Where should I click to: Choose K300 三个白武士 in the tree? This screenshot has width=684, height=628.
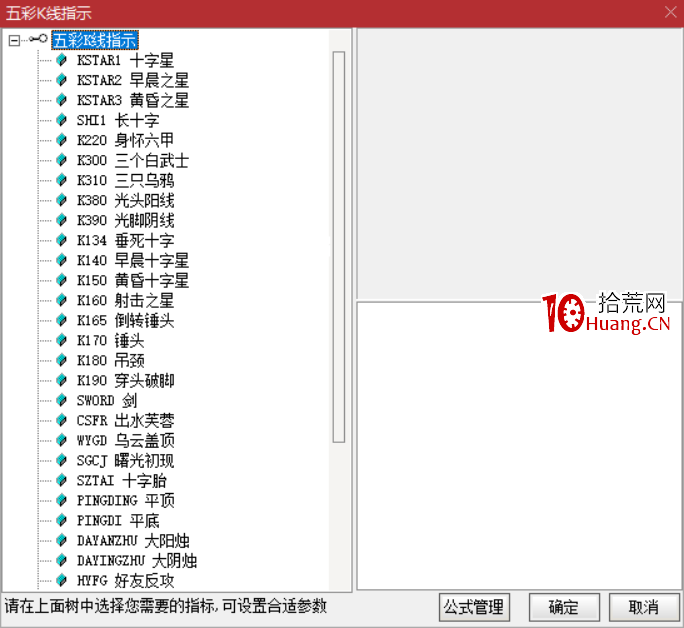coord(133,160)
